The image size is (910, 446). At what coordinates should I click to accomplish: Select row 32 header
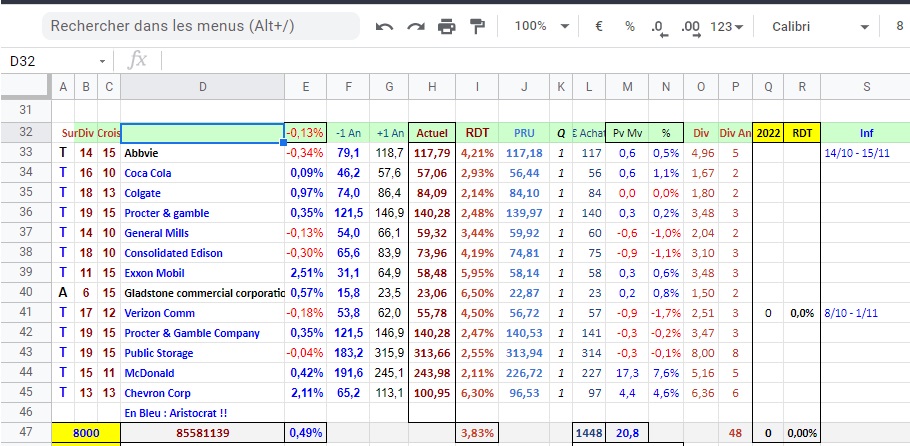[x=26, y=132]
